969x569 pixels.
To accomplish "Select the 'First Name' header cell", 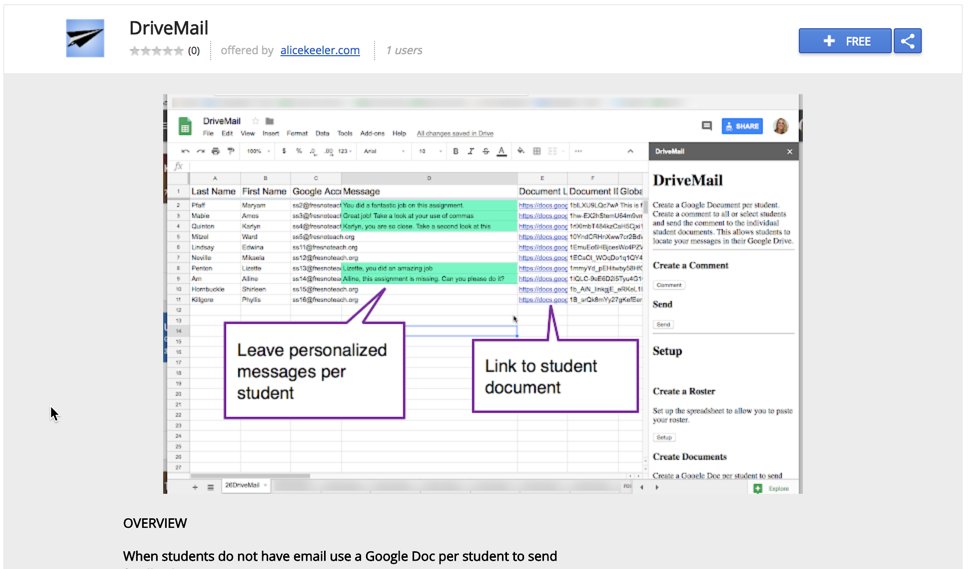I will [x=265, y=192].
